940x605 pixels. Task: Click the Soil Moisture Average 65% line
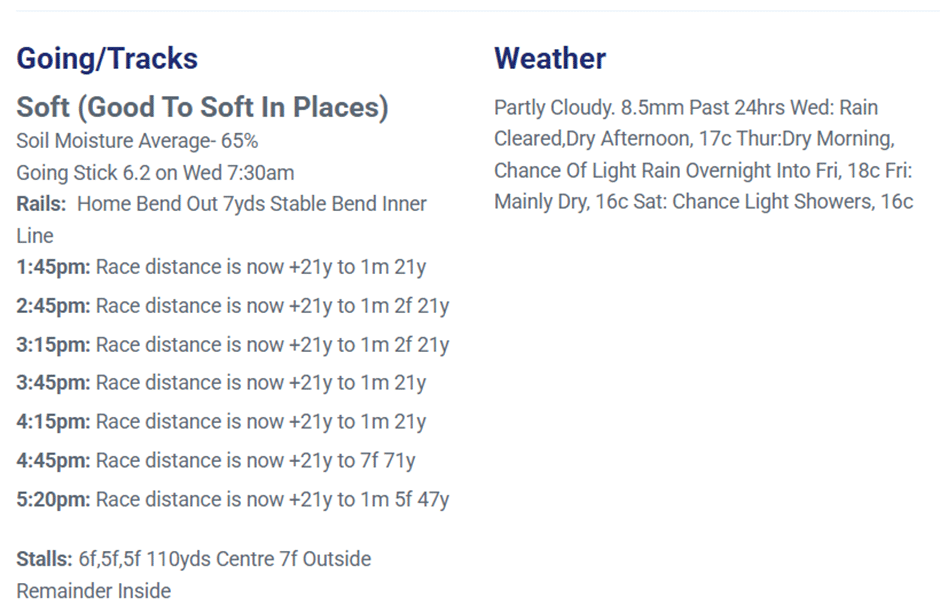(137, 140)
